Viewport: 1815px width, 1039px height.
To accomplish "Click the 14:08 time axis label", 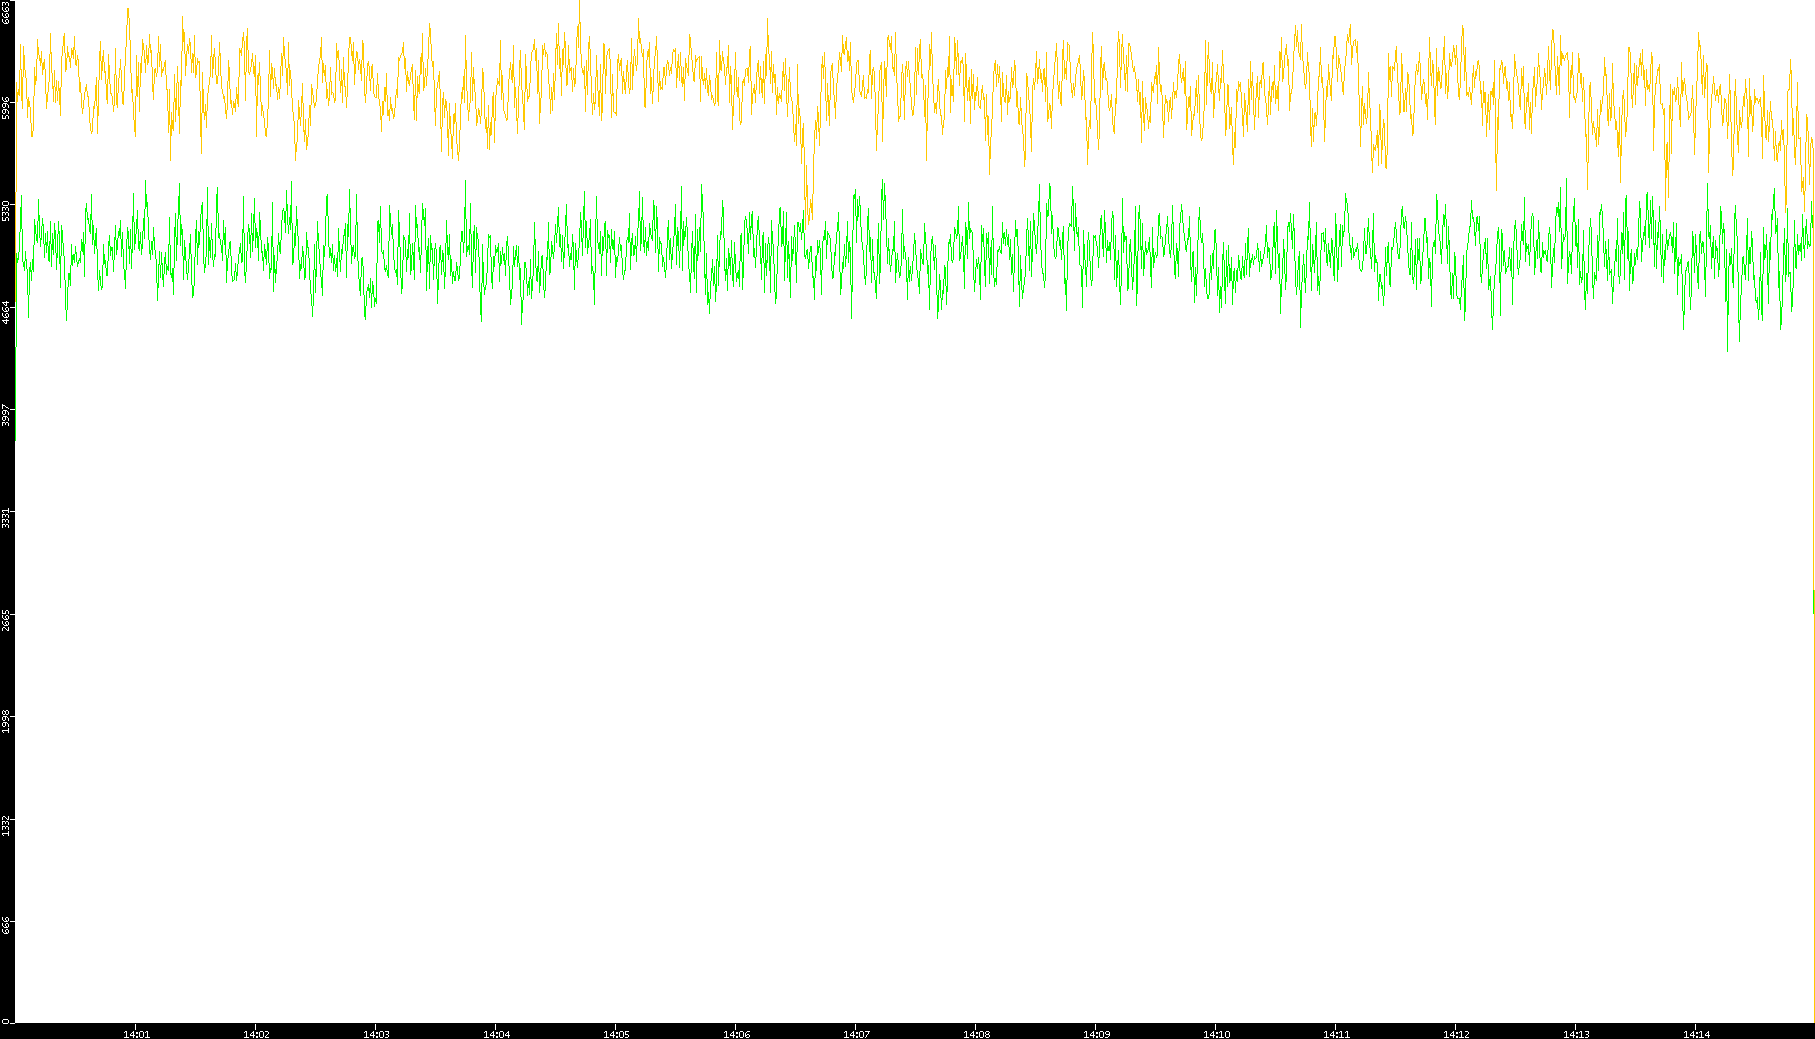I will click(976, 1034).
